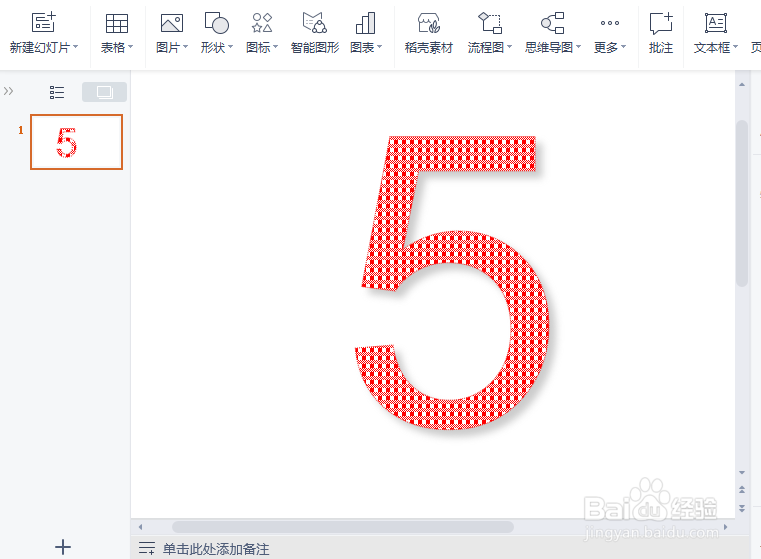Click the 新建幻灯片 new slide icon
This screenshot has height=559, width=761.
[x=44, y=22]
